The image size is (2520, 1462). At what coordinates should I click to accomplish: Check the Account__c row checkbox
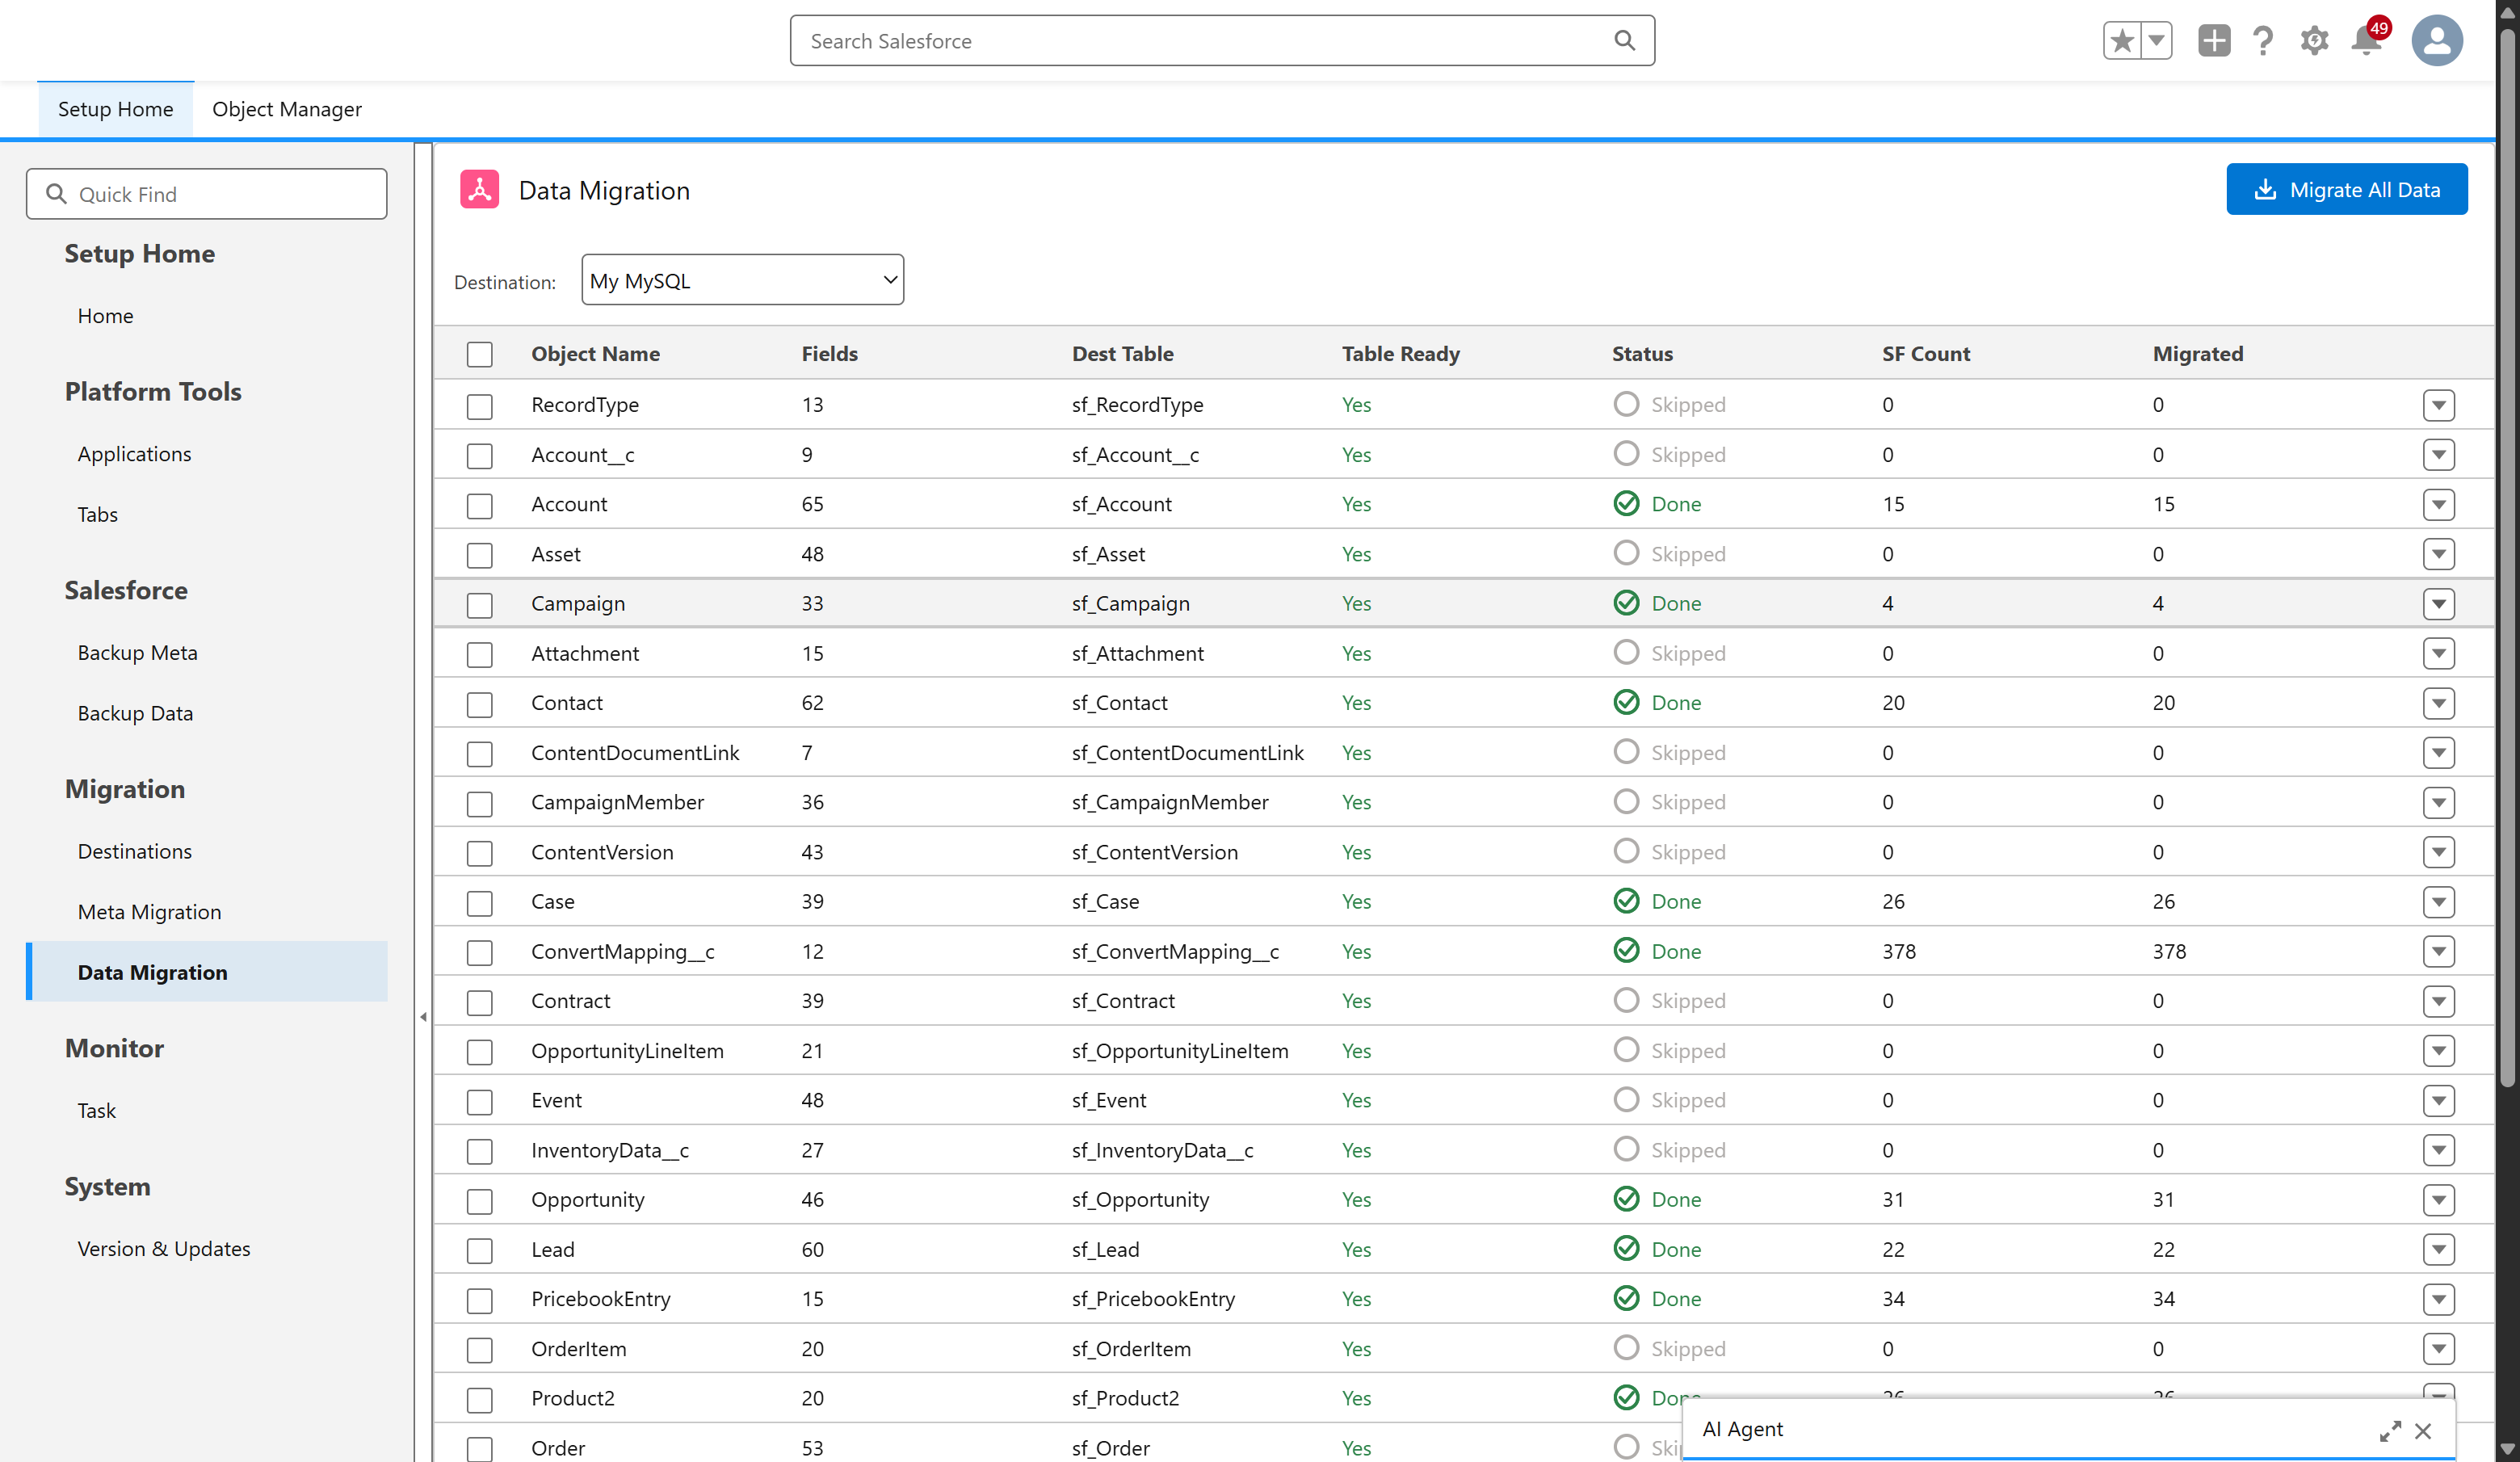pyautogui.click(x=480, y=456)
